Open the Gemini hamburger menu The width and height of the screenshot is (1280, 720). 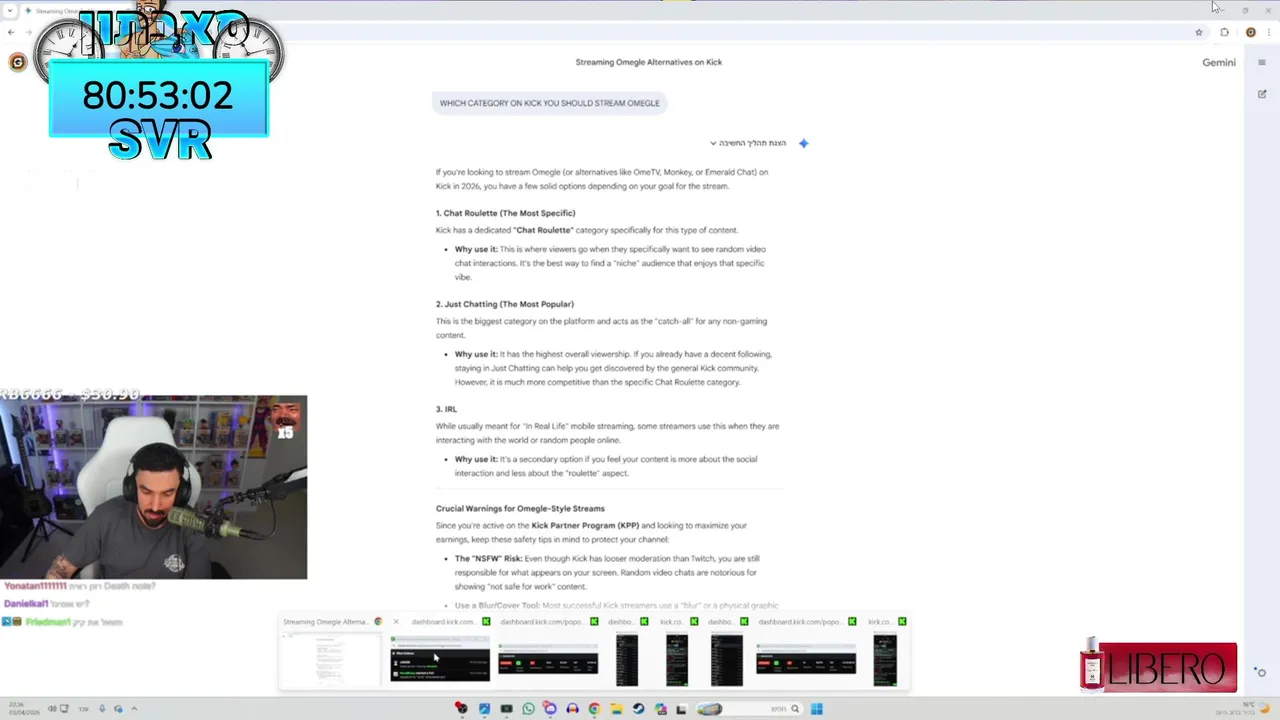(1262, 62)
